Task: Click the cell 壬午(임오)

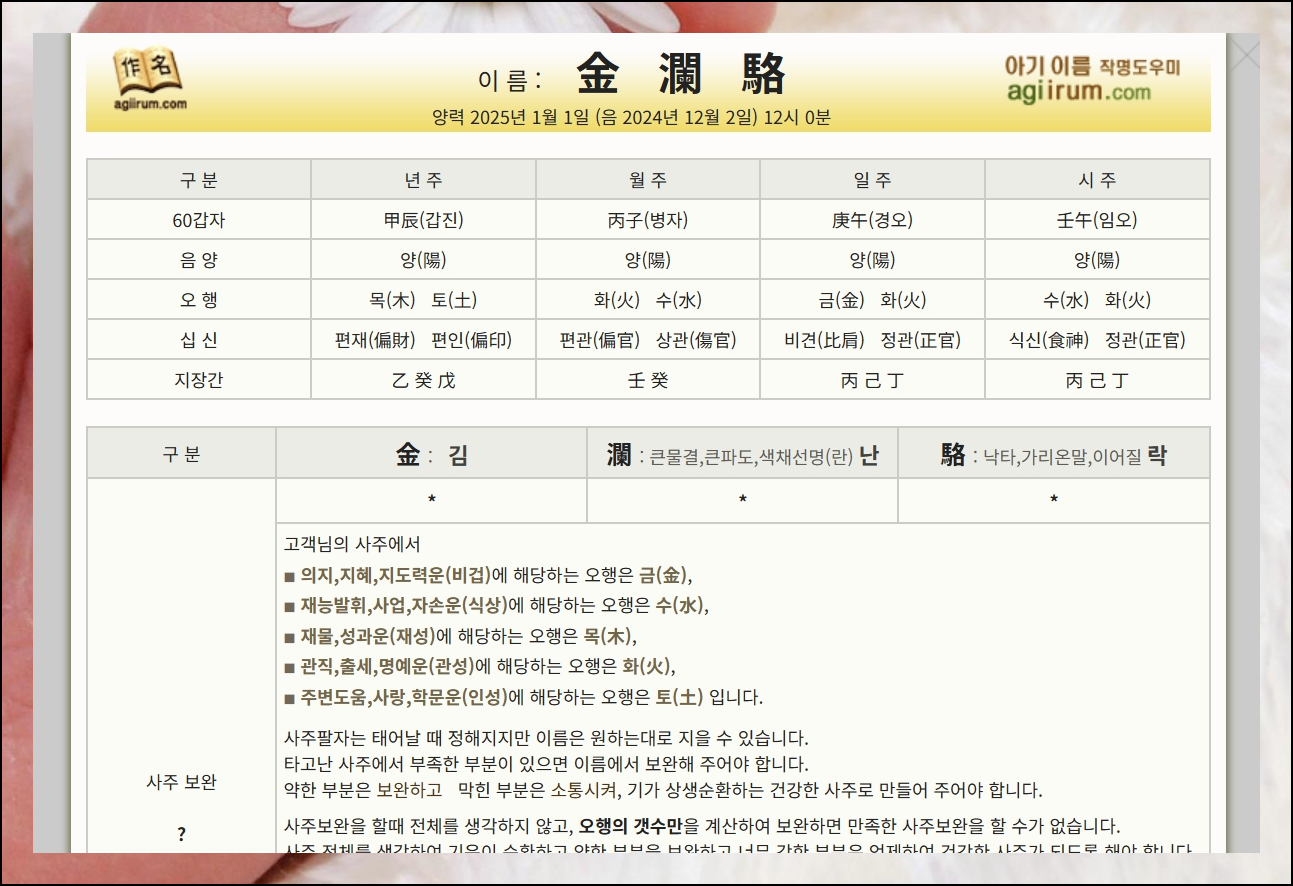Action: coord(1097,220)
